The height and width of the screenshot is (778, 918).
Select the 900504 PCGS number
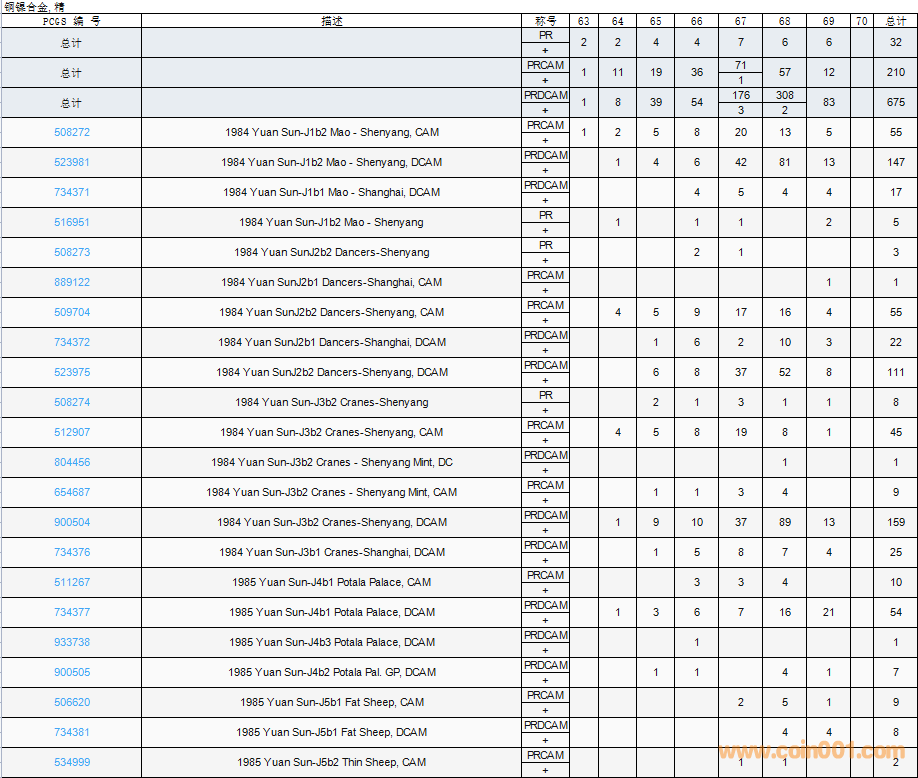point(71,522)
